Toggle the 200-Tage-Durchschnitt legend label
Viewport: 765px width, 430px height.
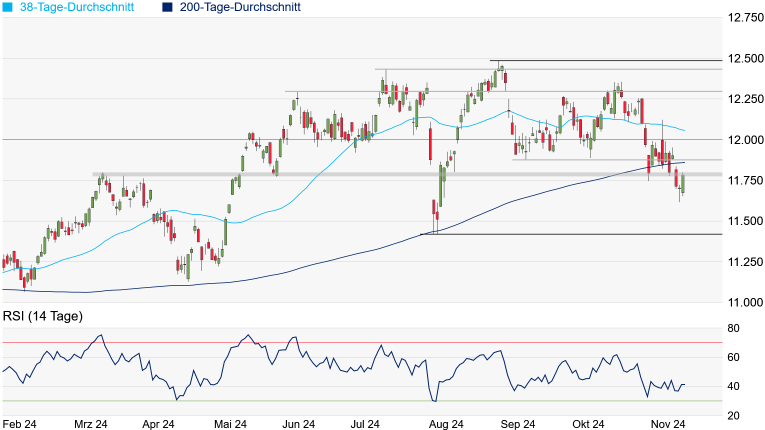pyautogui.click(x=237, y=8)
